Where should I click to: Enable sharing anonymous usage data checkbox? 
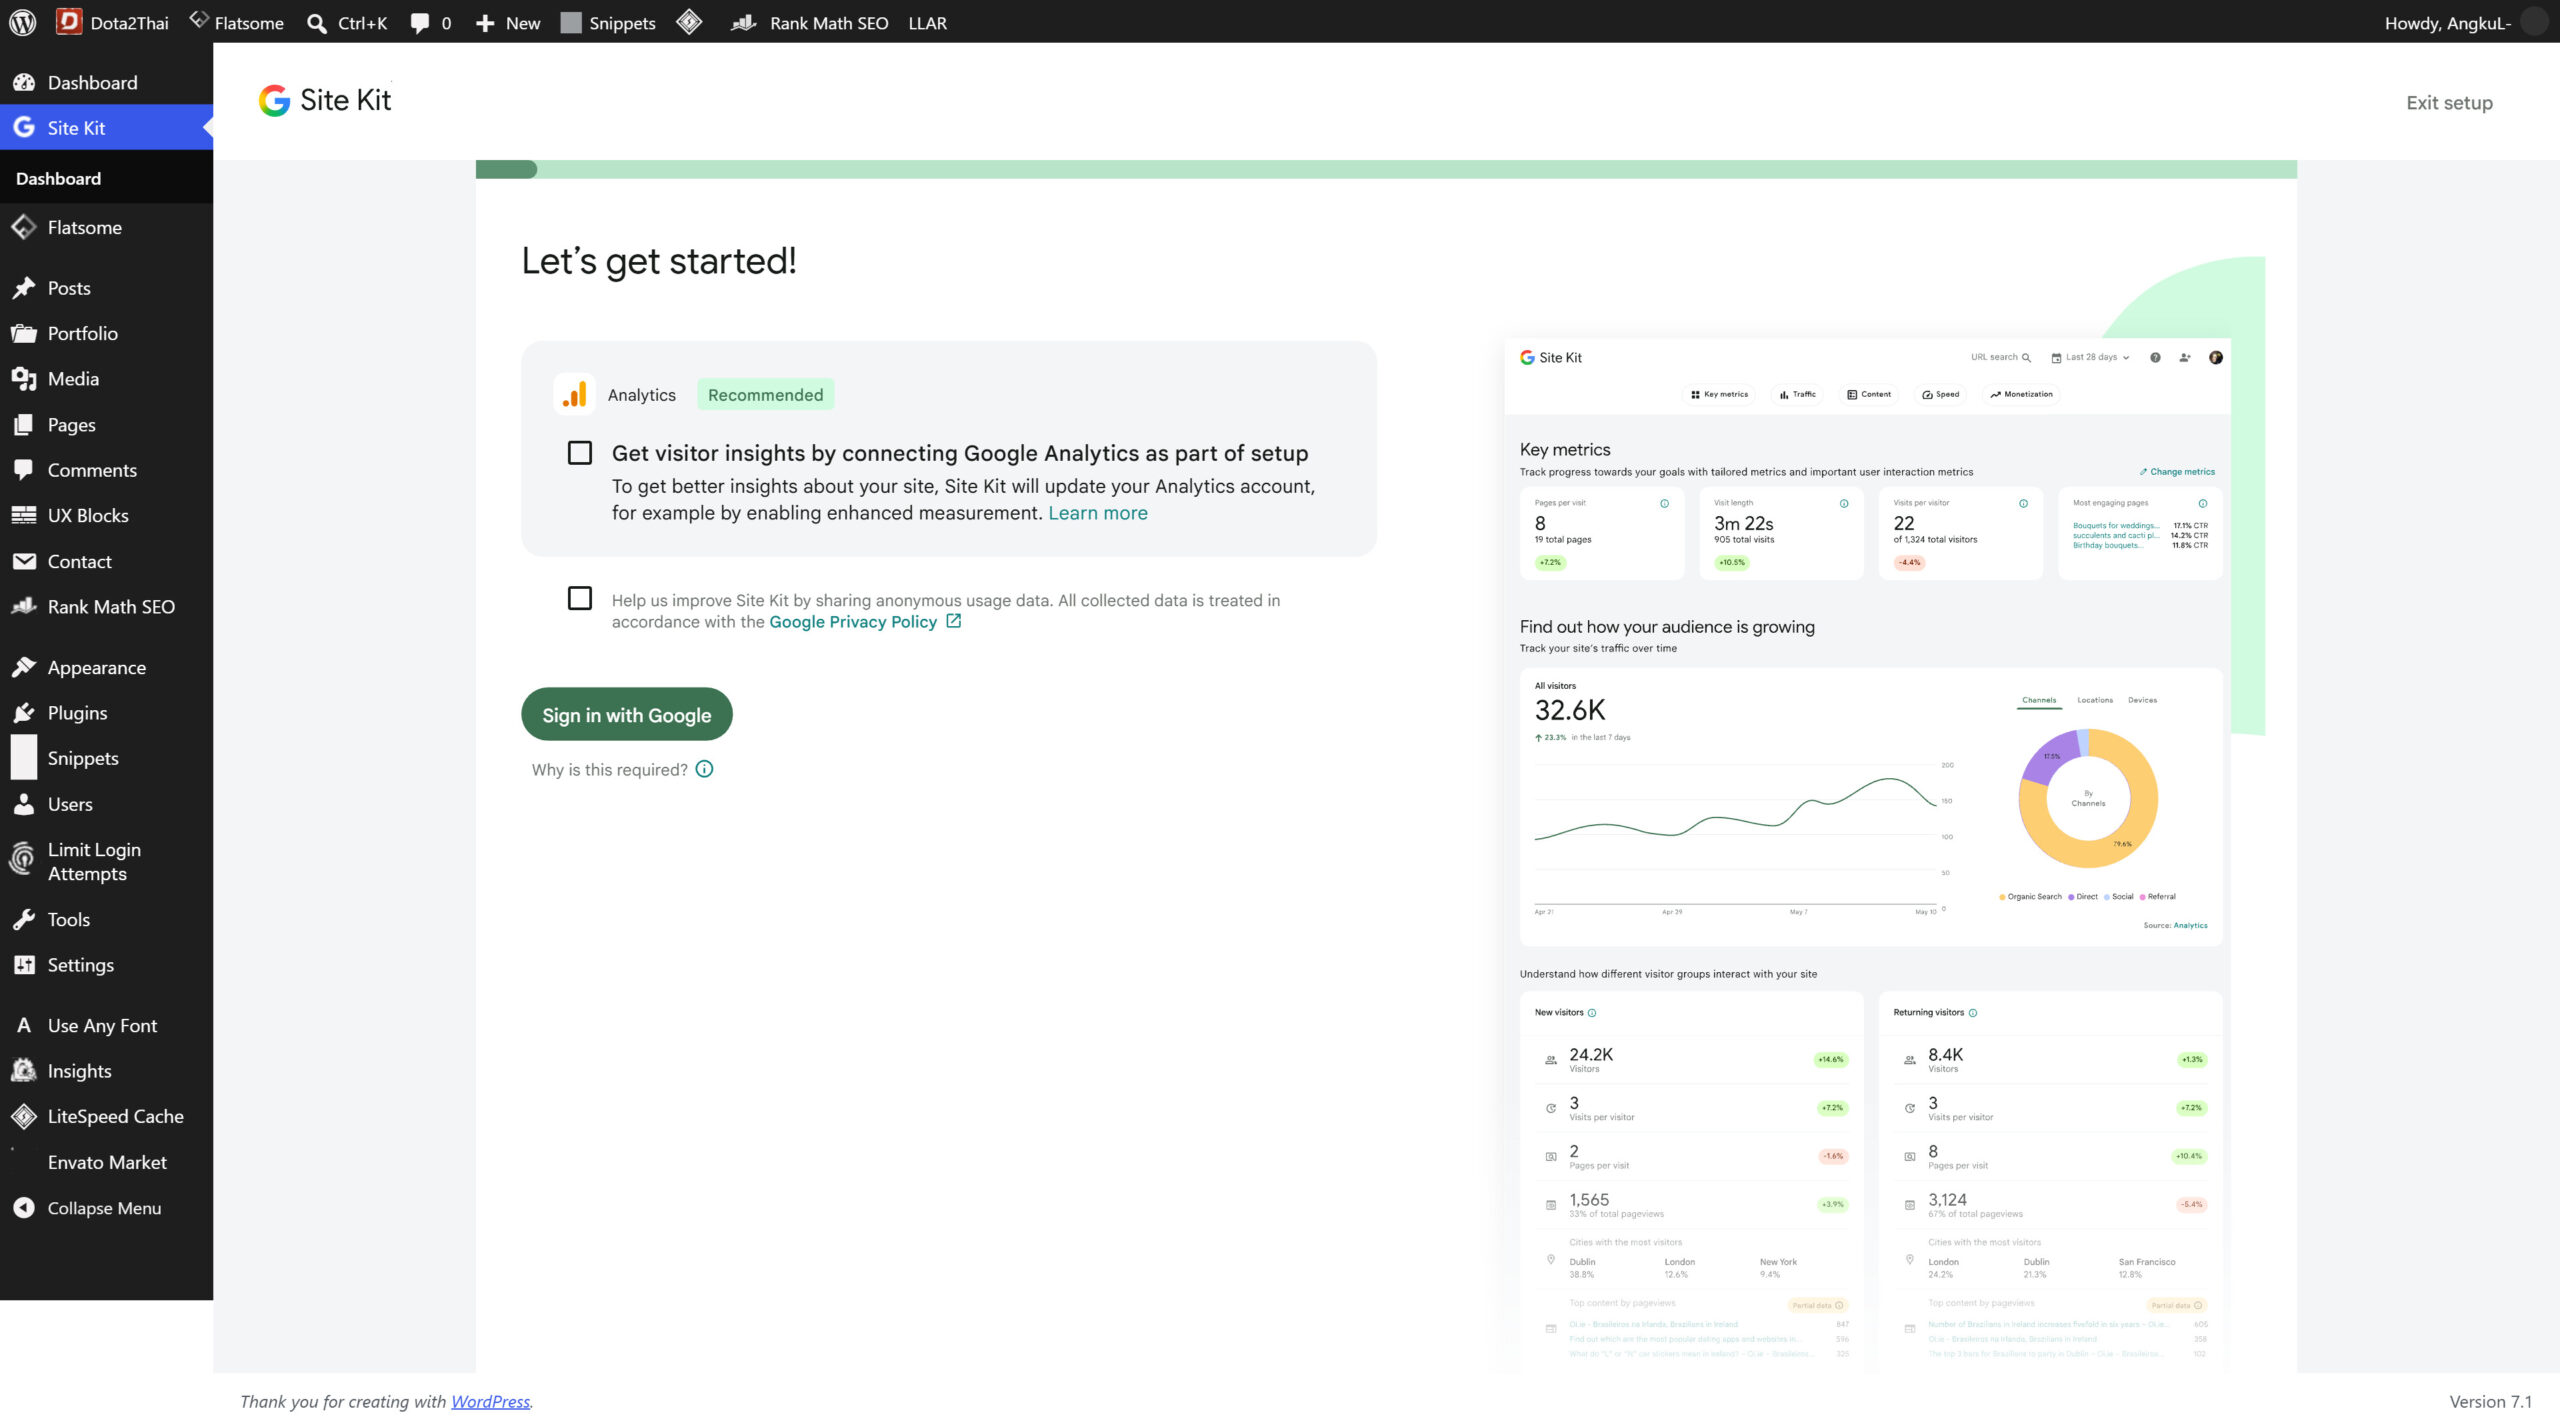tap(580, 598)
